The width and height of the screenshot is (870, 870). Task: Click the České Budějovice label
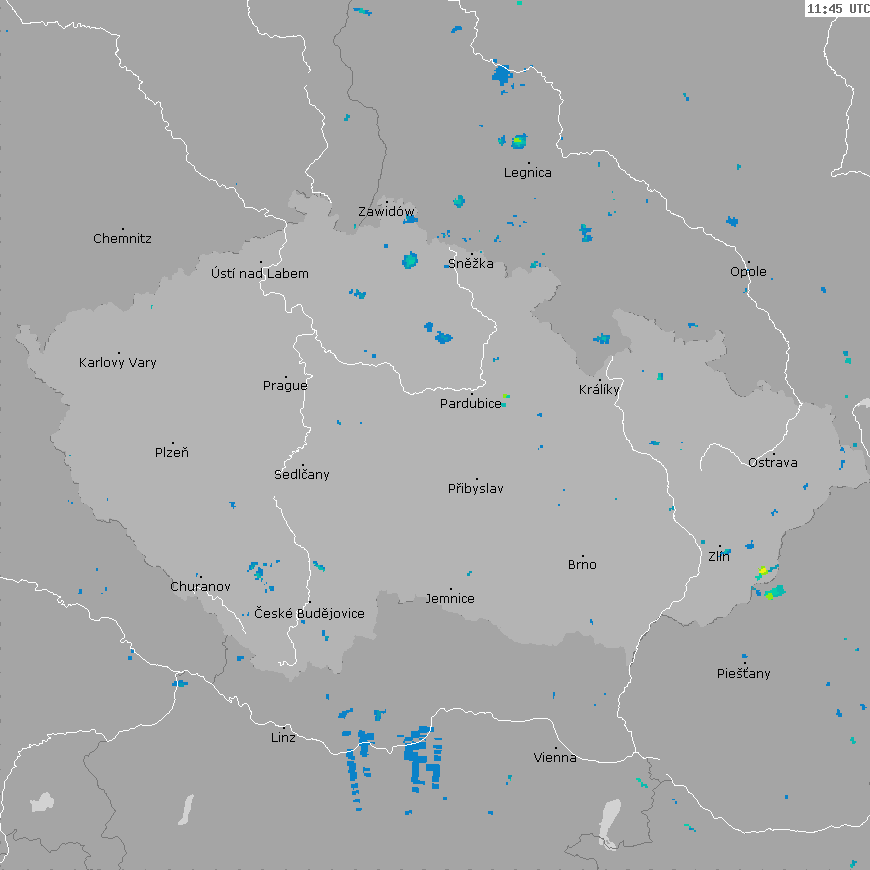(x=309, y=614)
